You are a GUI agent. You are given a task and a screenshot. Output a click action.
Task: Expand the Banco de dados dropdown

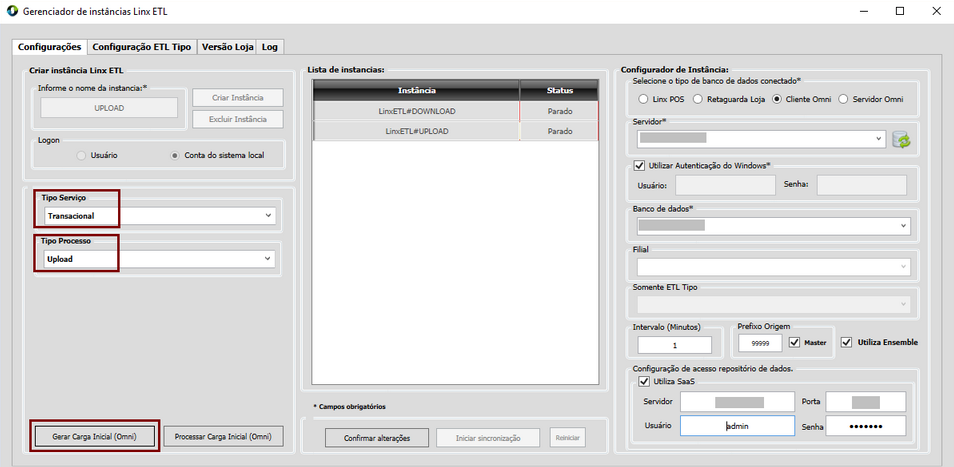click(x=774, y=226)
